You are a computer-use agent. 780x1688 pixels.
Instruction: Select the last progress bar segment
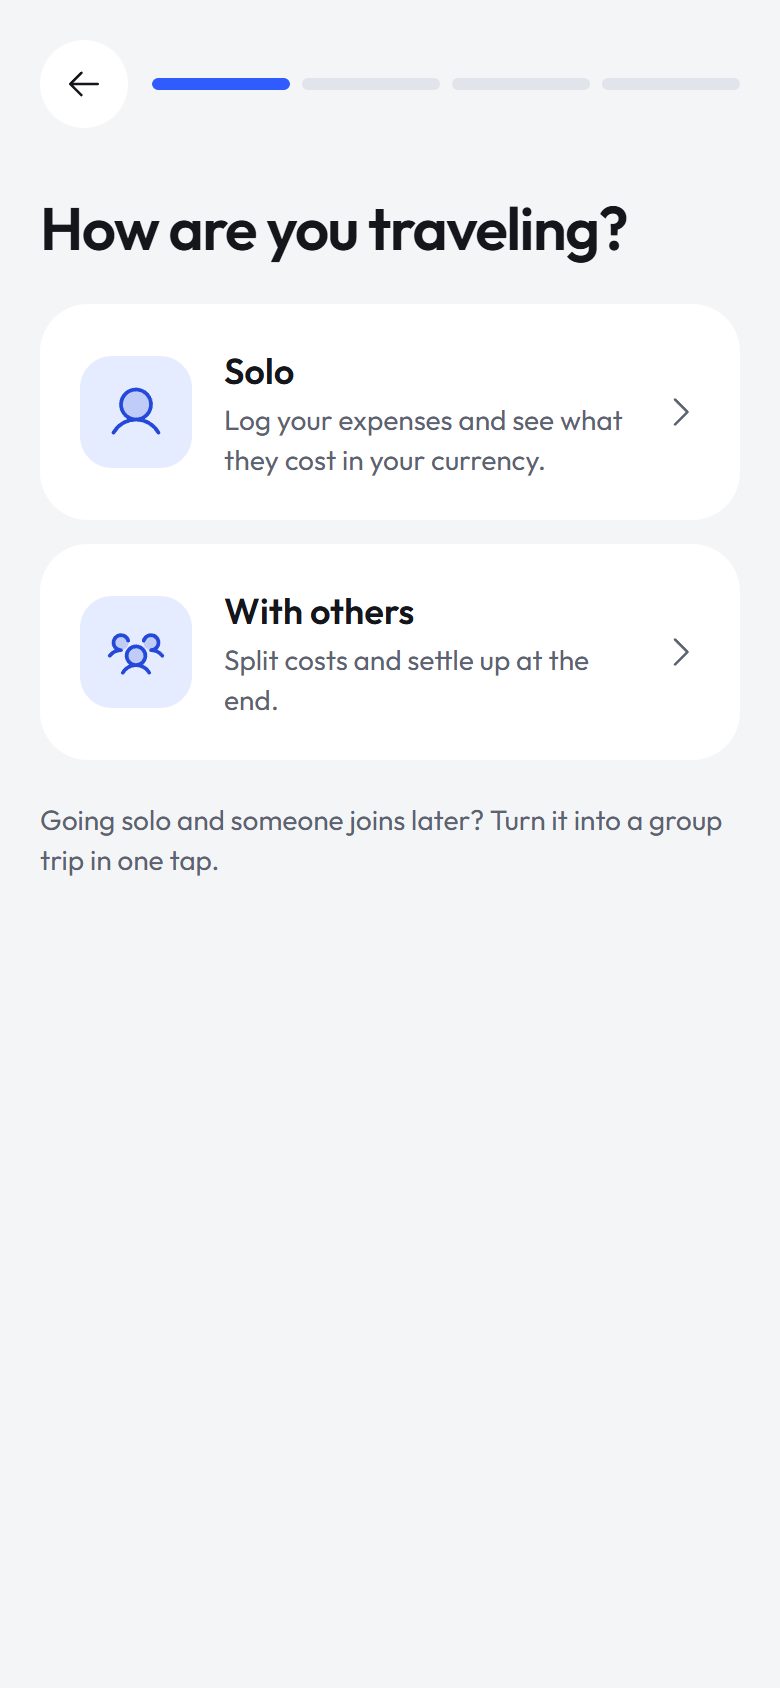(671, 84)
